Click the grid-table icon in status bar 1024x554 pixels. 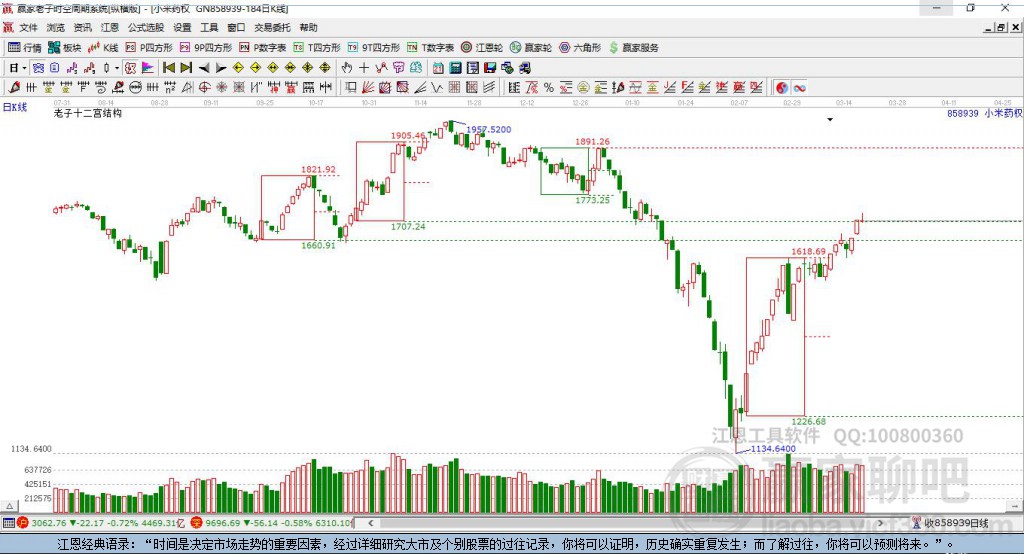[x=8, y=523]
